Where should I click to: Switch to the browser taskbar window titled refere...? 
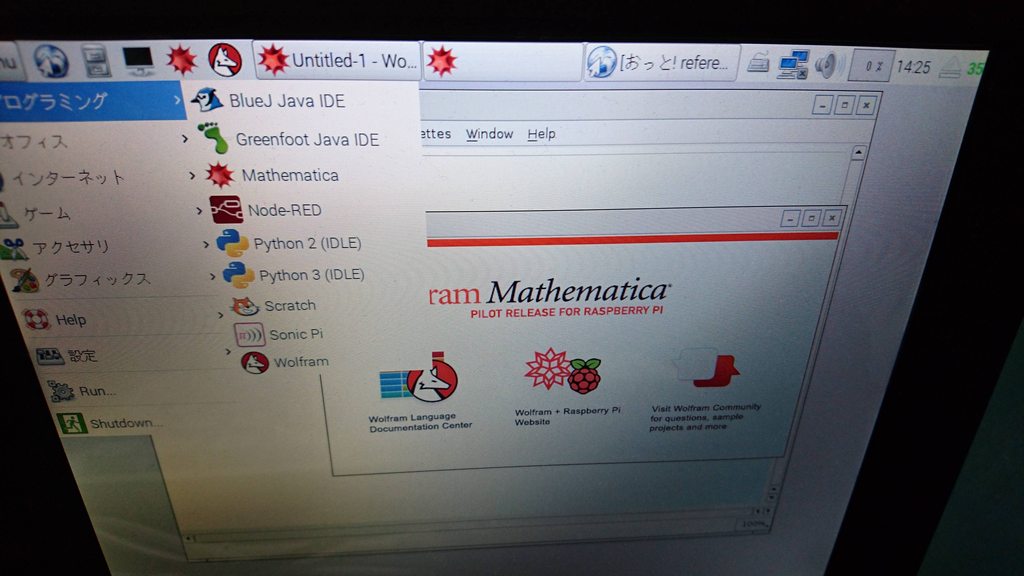point(662,63)
